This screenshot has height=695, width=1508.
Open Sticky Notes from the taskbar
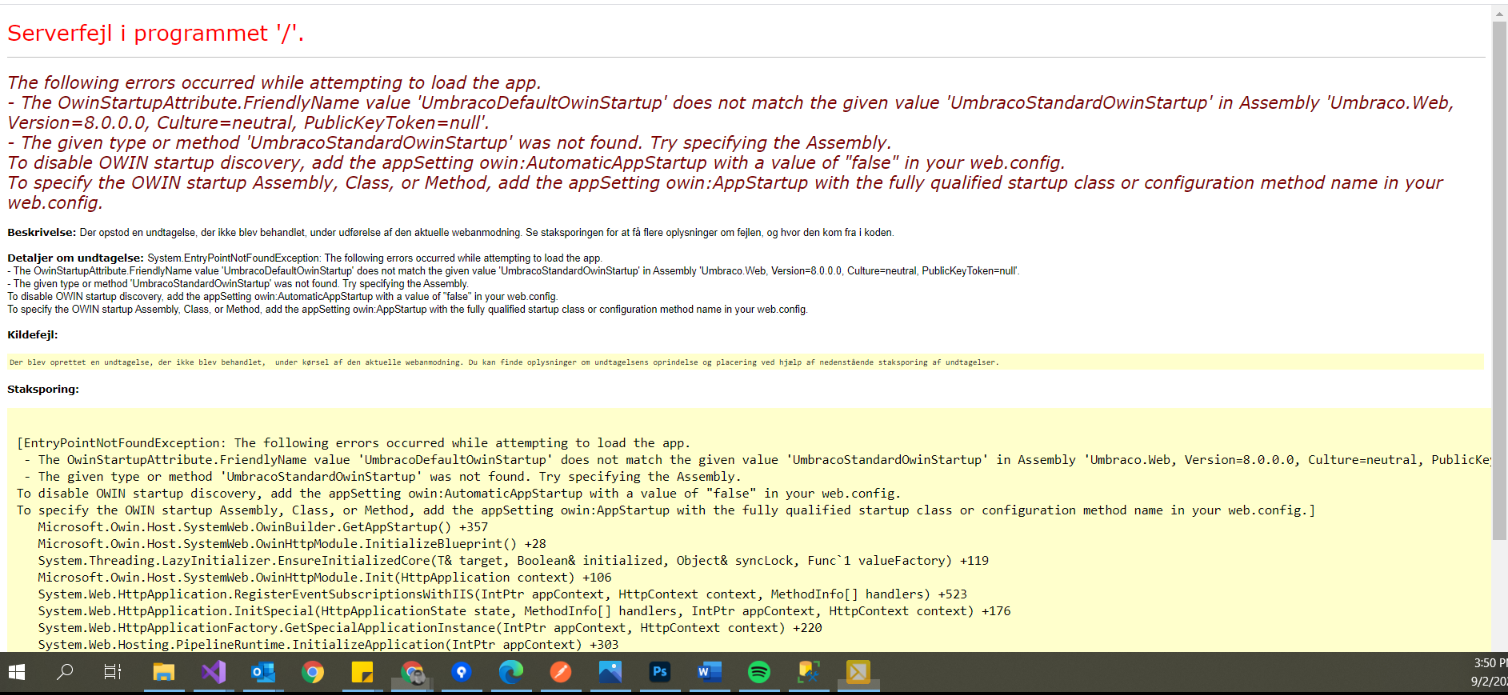(x=362, y=672)
